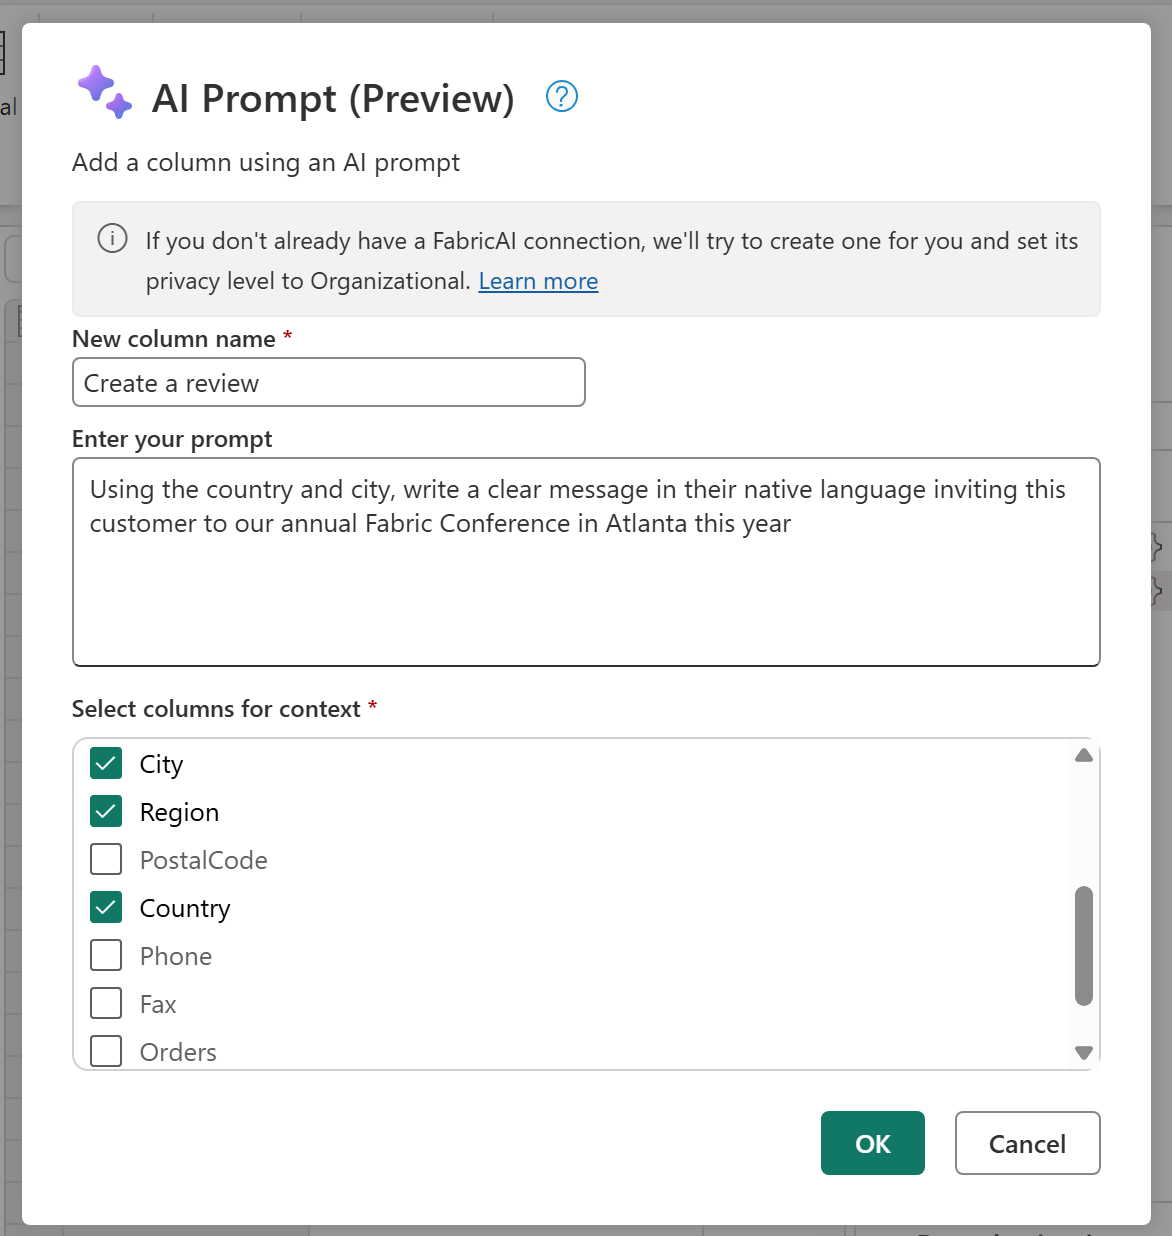1172x1236 pixels.
Task: Cancel the AI Prompt dialog
Action: point(1027,1143)
